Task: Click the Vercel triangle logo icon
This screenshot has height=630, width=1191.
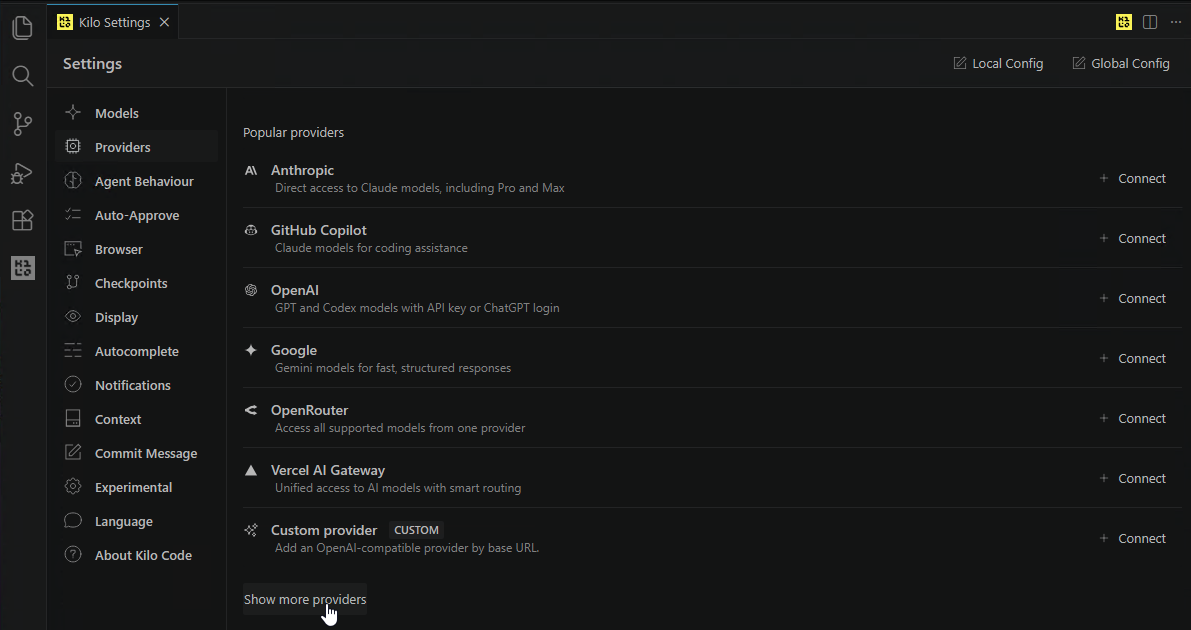Action: pos(251,470)
